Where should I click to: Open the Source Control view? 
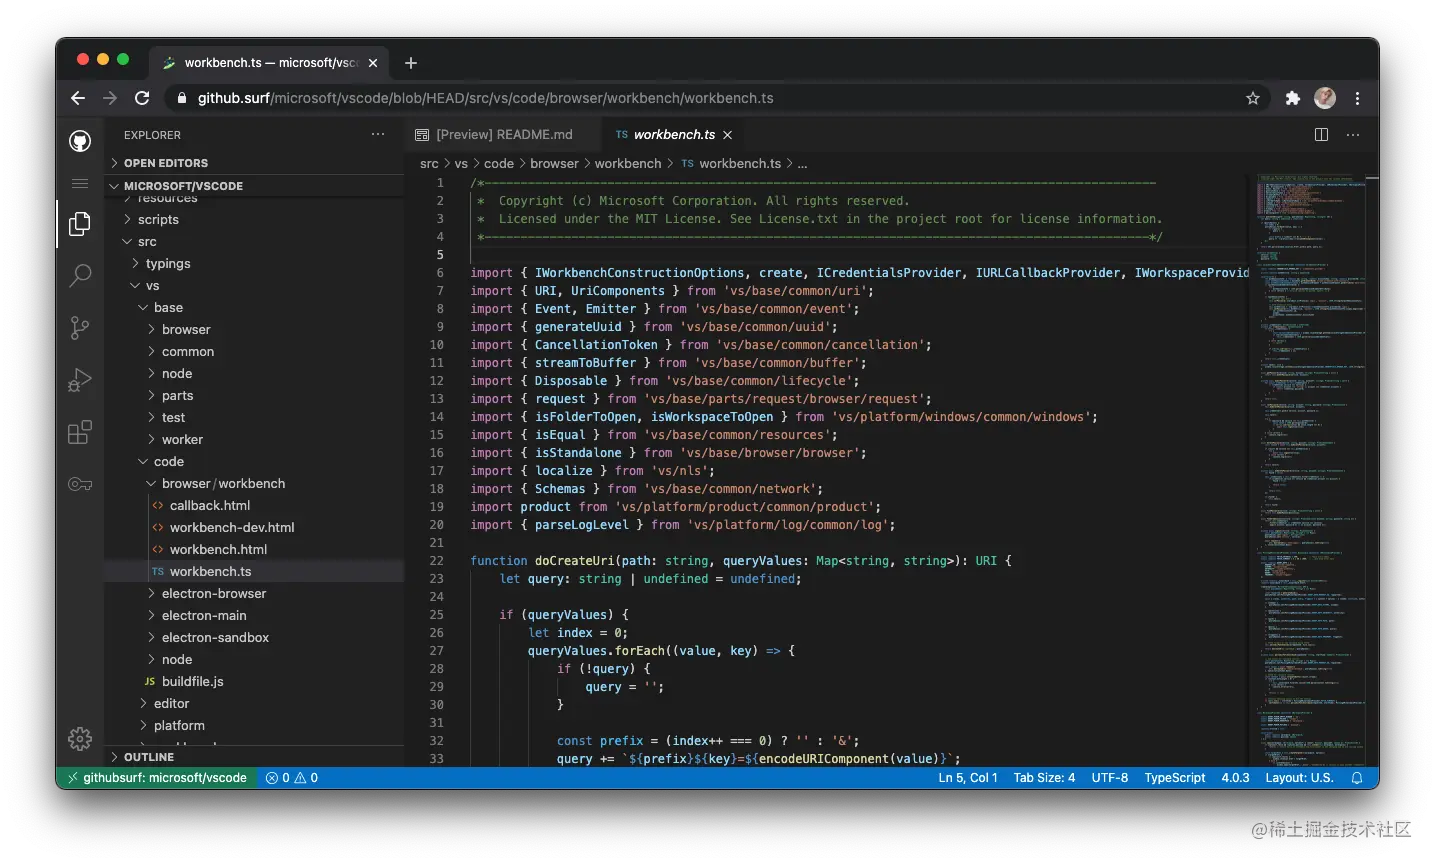coord(80,327)
